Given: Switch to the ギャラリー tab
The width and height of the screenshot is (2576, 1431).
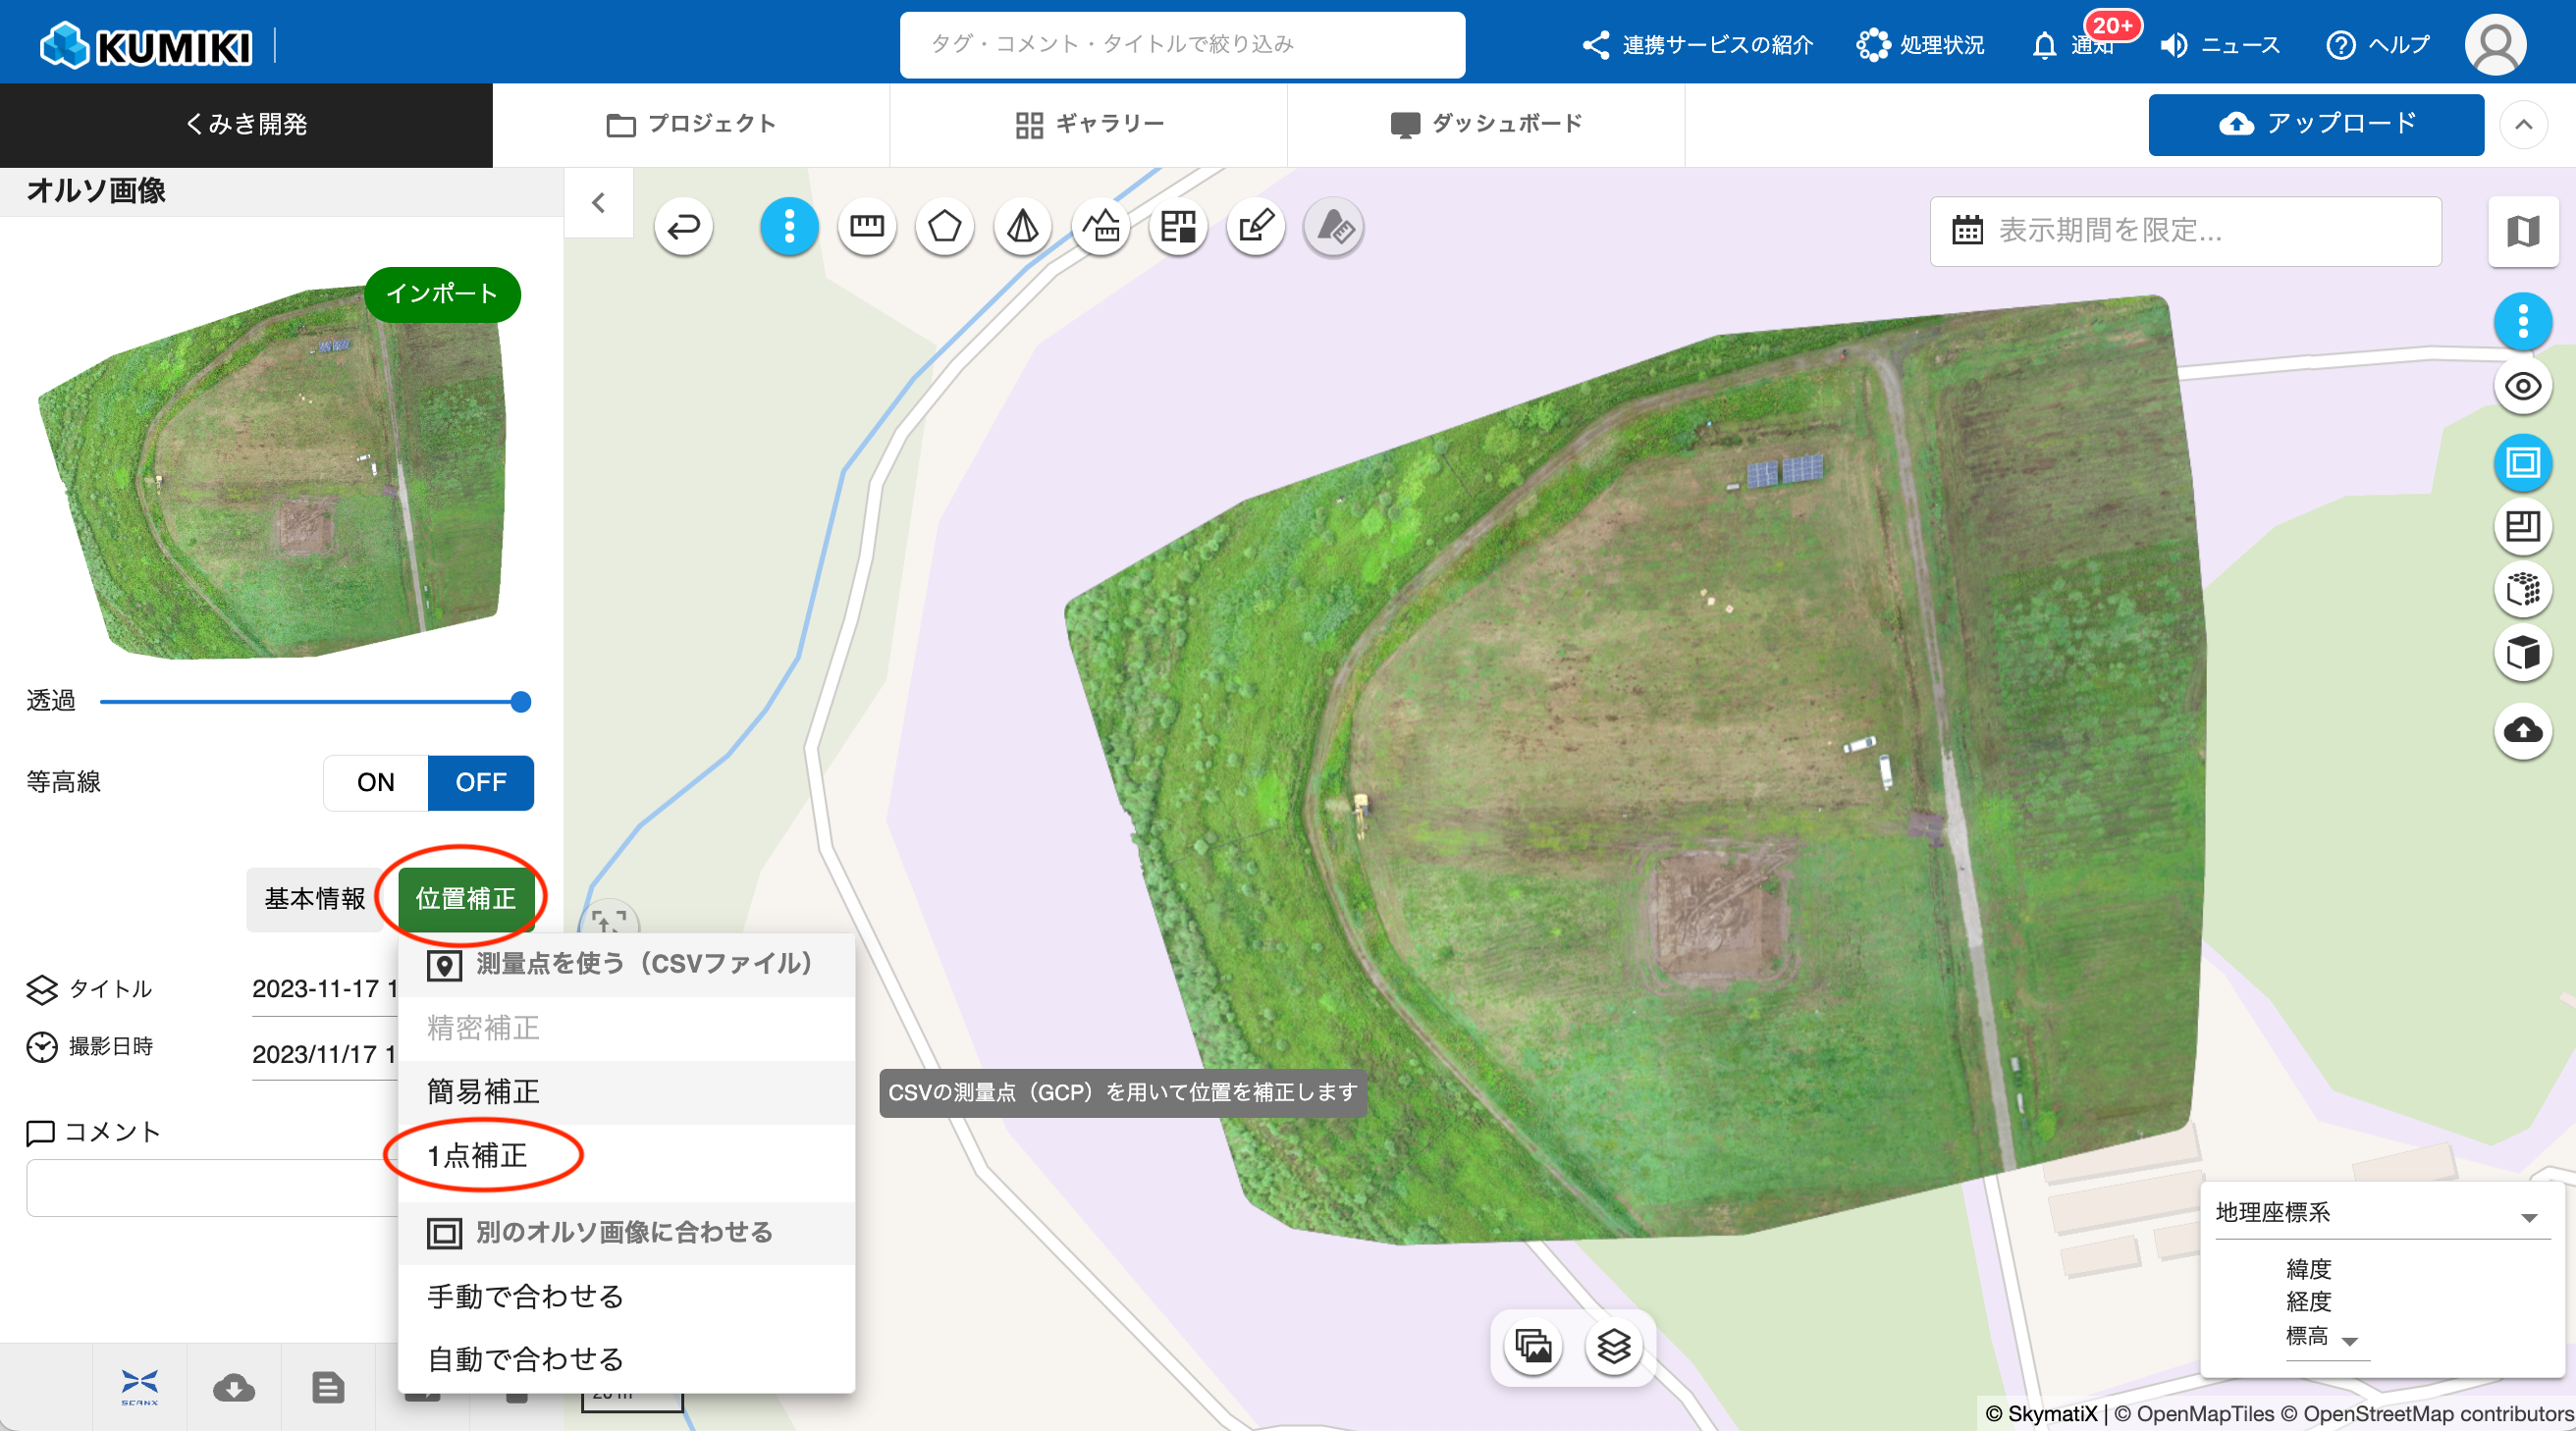Looking at the screenshot, I should (1088, 124).
